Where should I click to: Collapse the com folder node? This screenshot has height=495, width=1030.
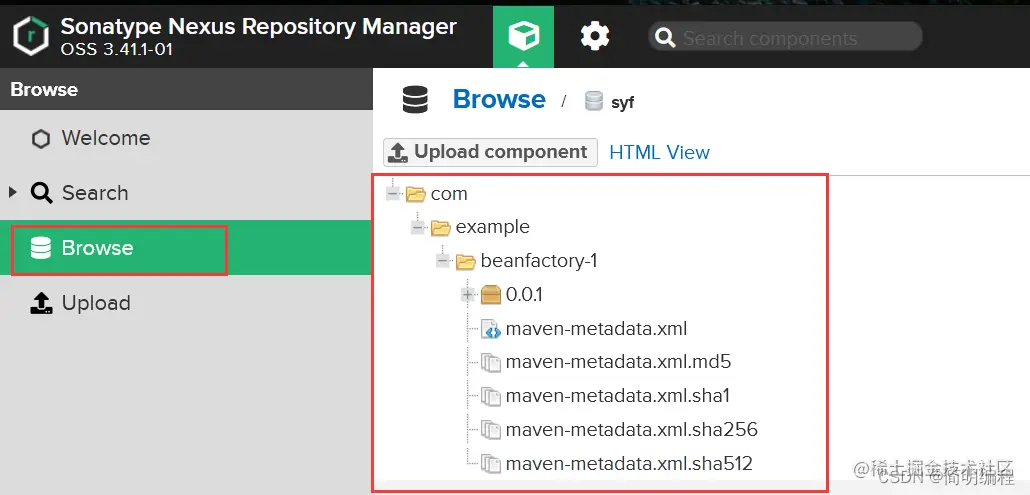(393, 194)
